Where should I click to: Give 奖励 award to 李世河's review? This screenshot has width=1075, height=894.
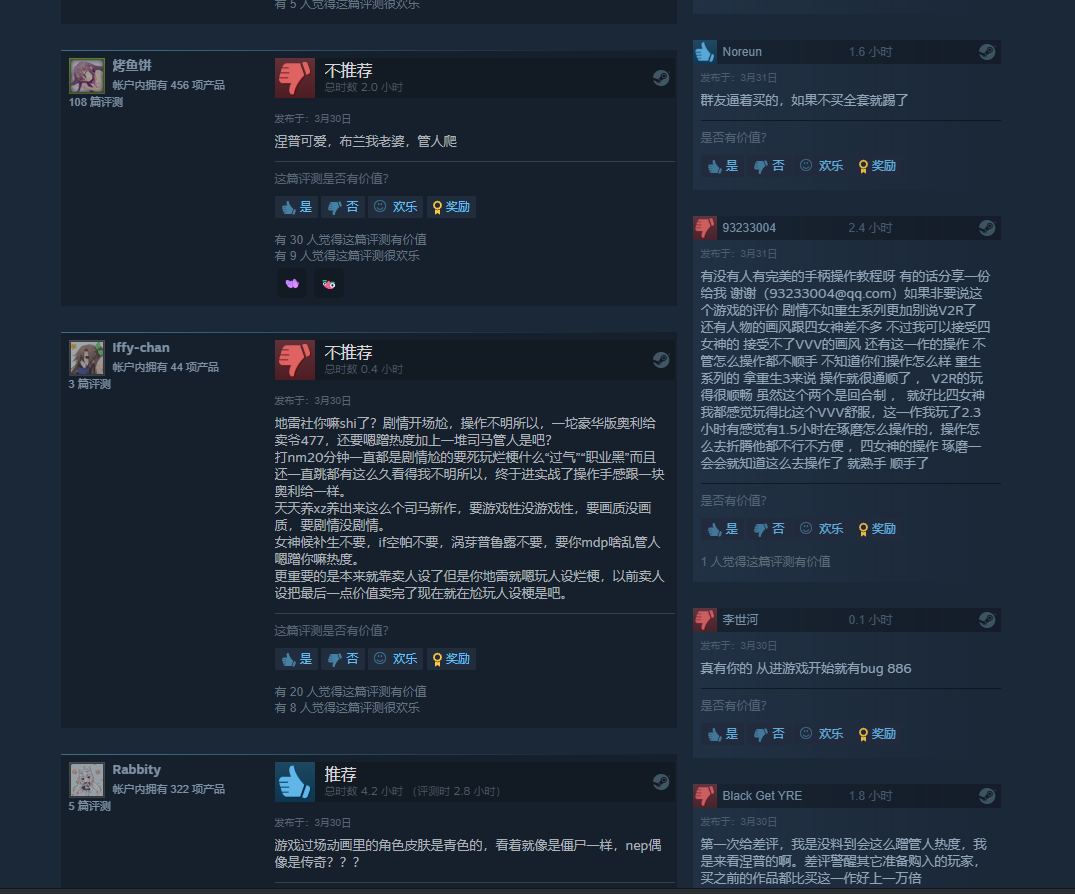click(x=877, y=734)
